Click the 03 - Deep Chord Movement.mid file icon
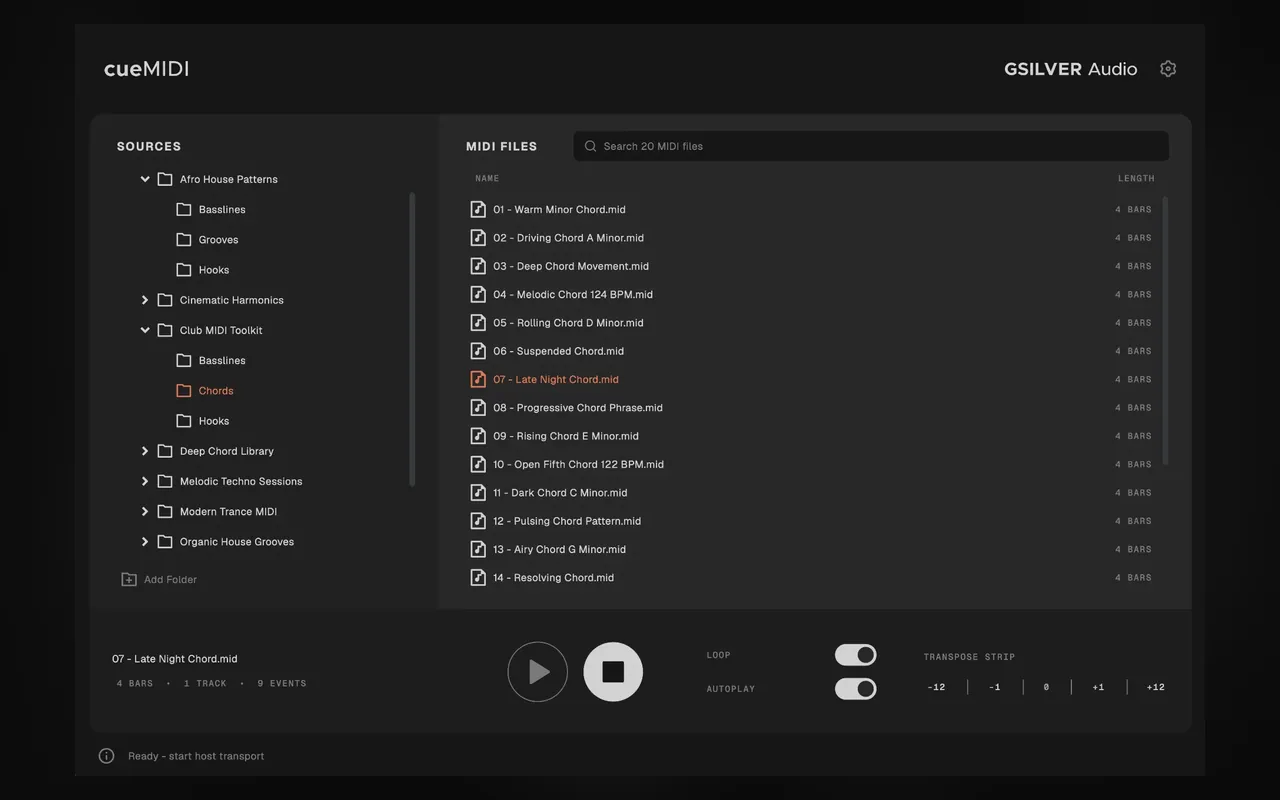 [x=478, y=266]
